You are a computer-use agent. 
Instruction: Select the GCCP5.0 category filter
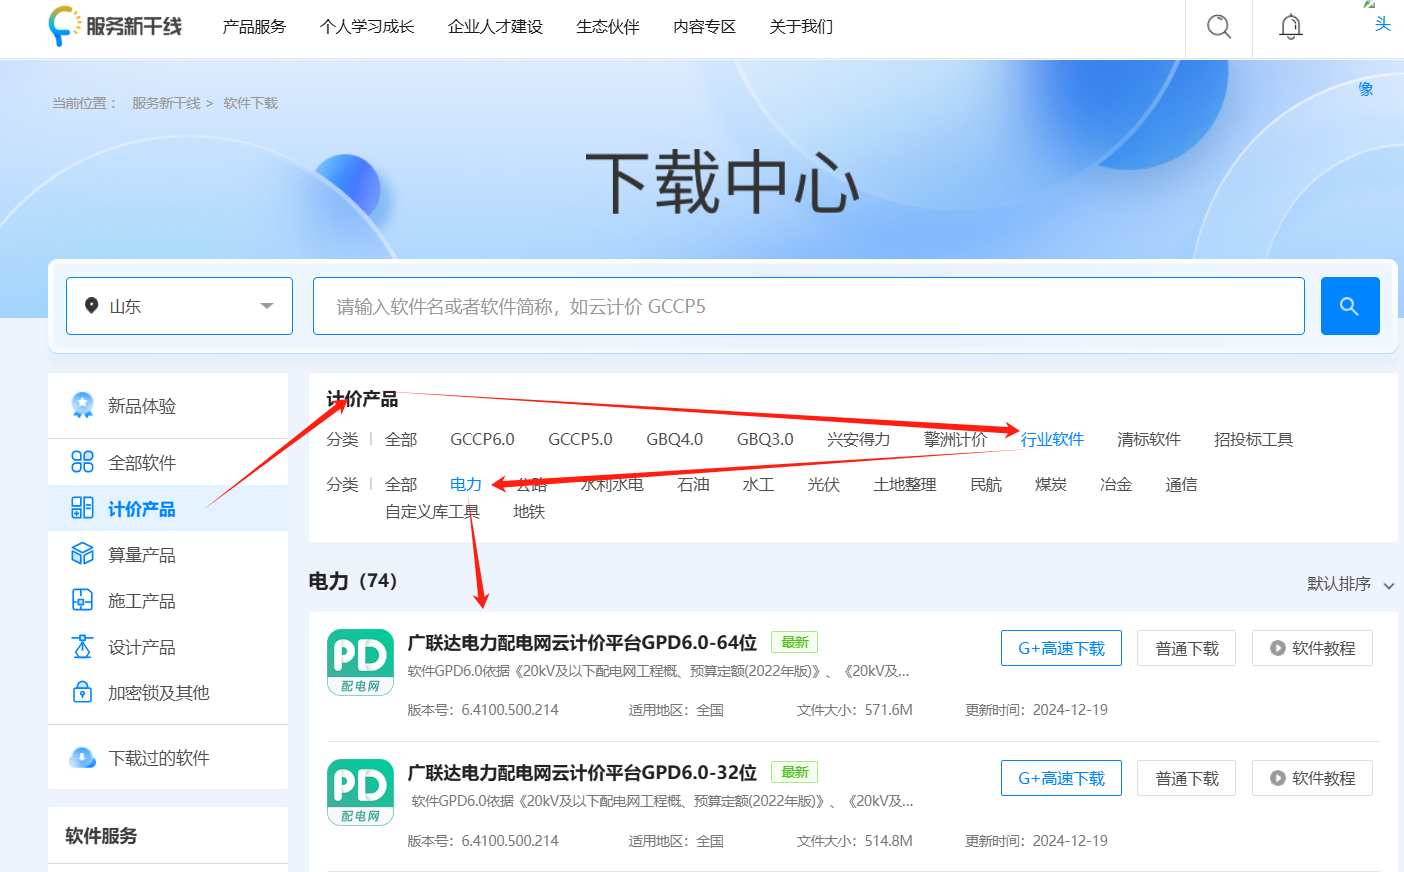[x=580, y=439]
